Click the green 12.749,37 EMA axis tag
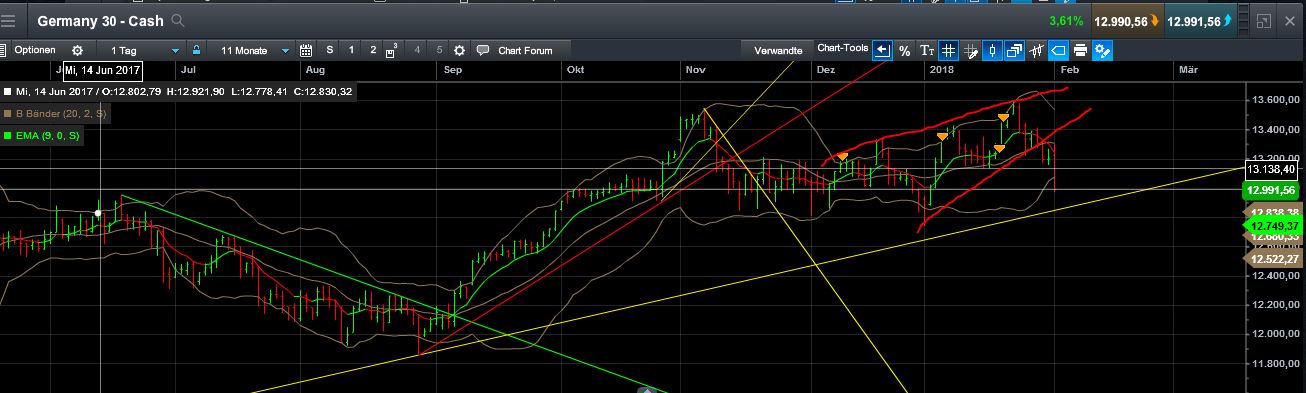Image resolution: width=1306 pixels, height=393 pixels. pos(1272,226)
